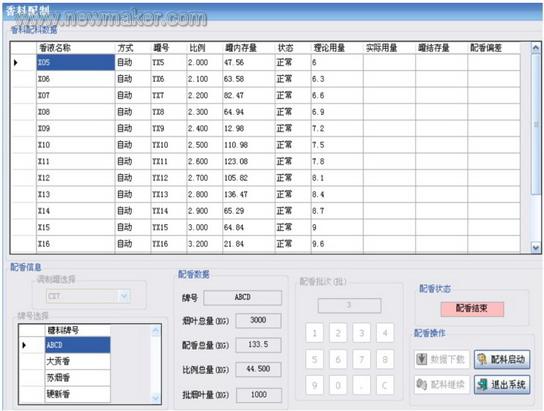544x411 pixels.
Task: Click the 数据下载 download button
Action: tap(442, 359)
